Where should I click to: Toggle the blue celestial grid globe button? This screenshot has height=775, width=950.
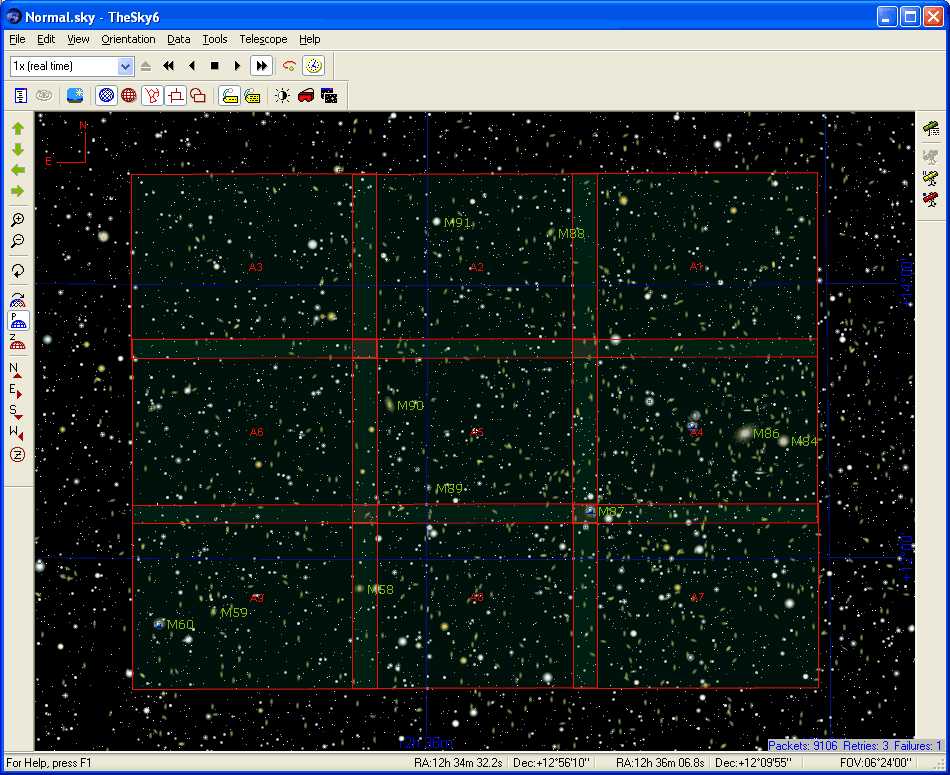click(x=105, y=96)
